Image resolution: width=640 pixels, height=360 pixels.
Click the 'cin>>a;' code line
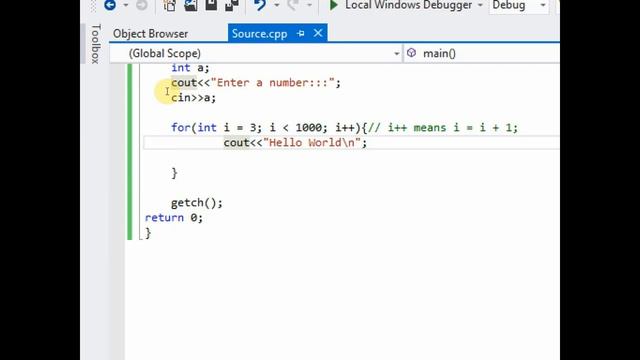point(193,98)
